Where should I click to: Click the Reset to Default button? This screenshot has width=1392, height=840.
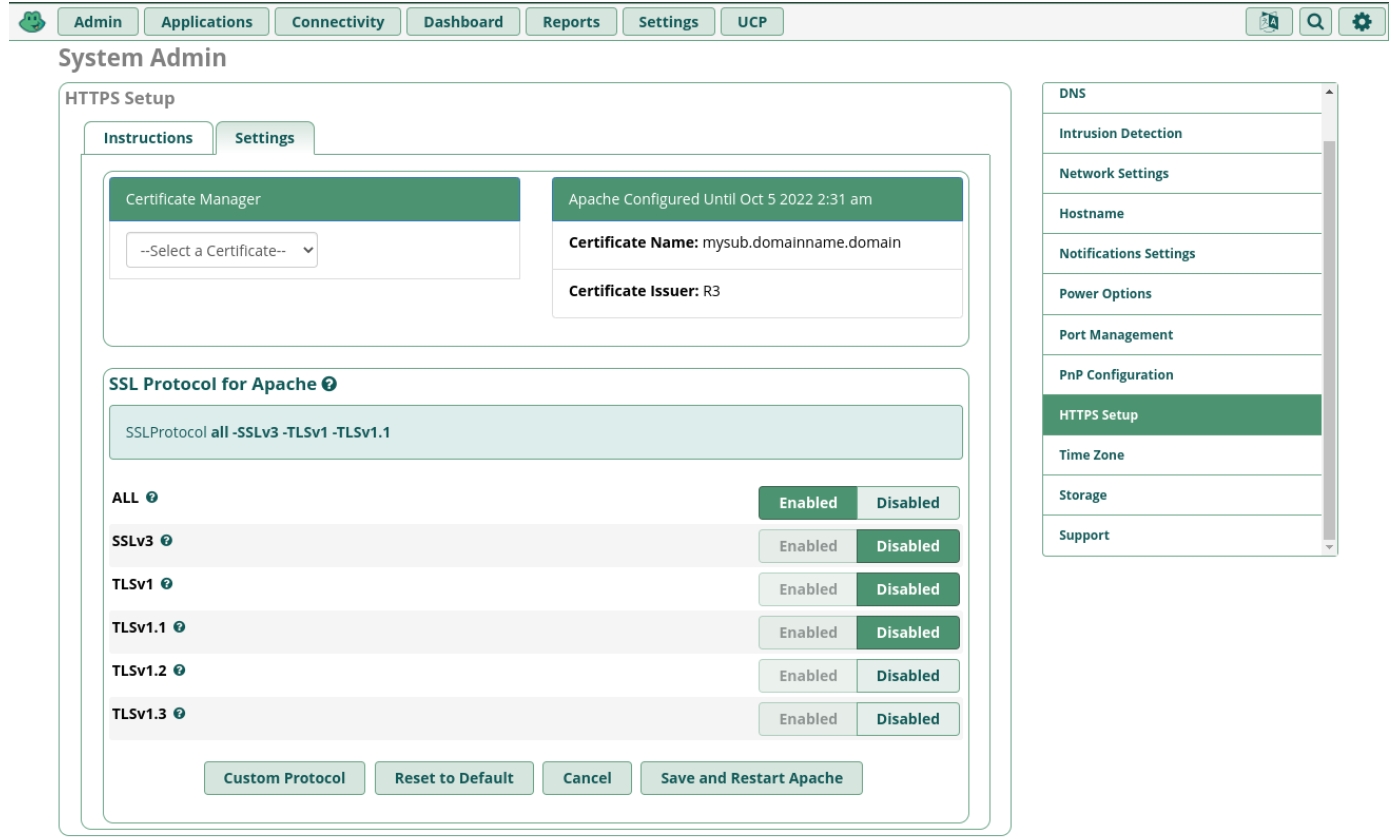(454, 778)
